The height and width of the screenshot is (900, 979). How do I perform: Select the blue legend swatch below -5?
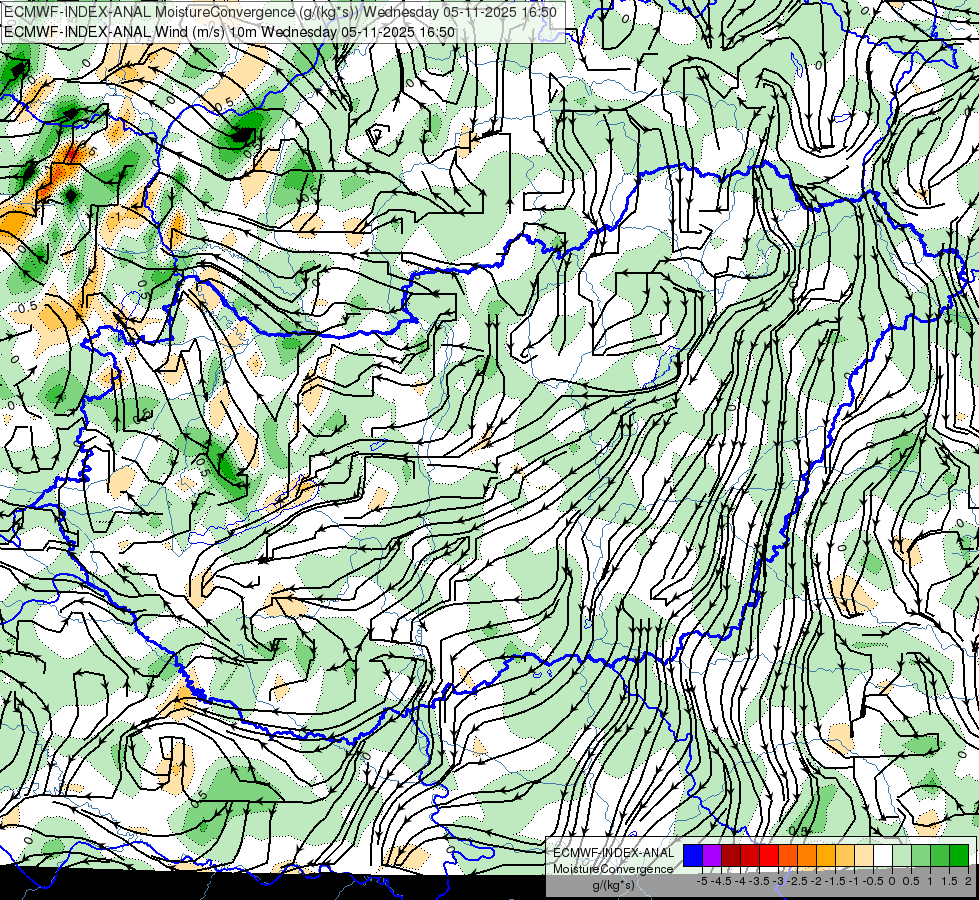pos(693,856)
